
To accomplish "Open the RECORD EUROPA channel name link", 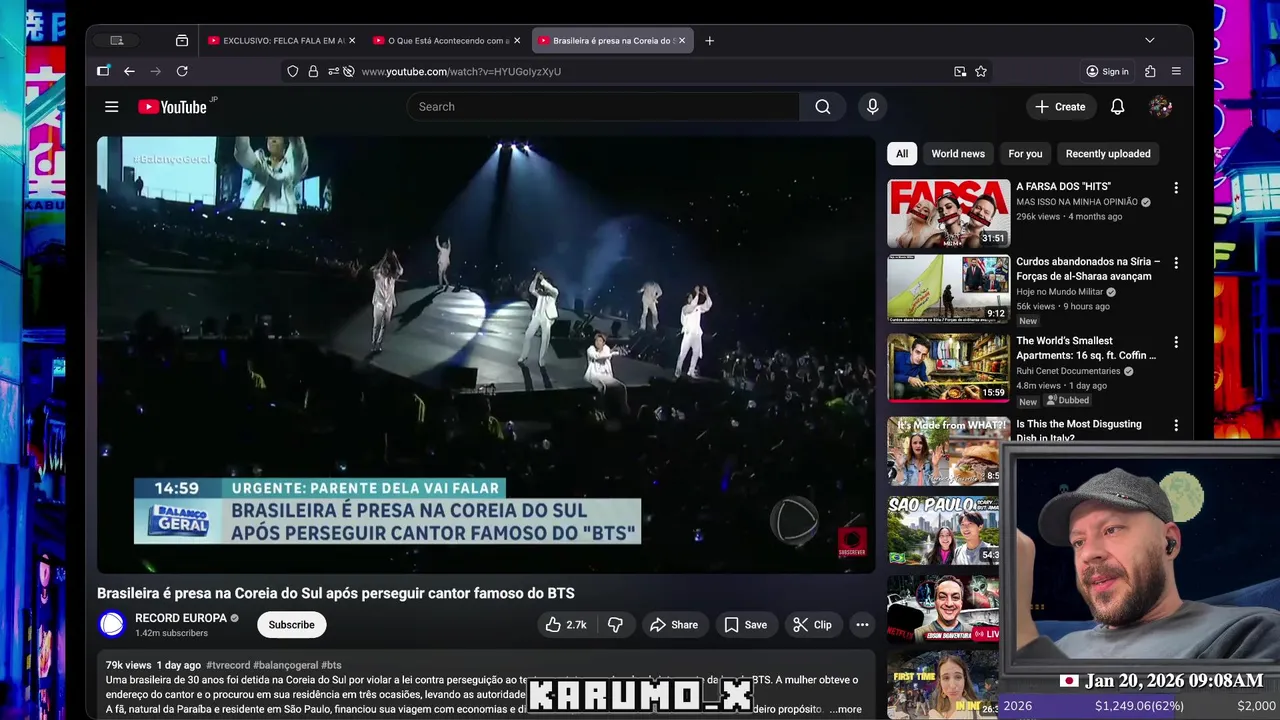I will pyautogui.click(x=181, y=618).
